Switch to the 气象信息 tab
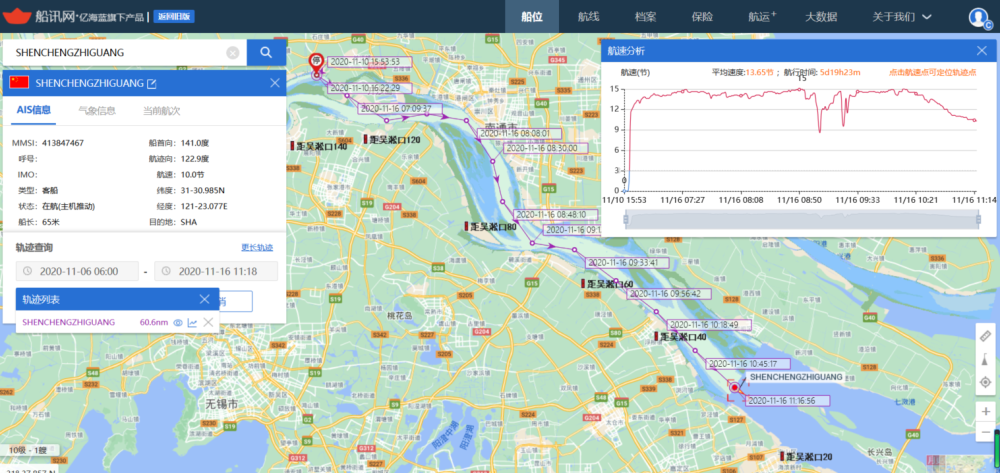1000x473 pixels. [97, 111]
